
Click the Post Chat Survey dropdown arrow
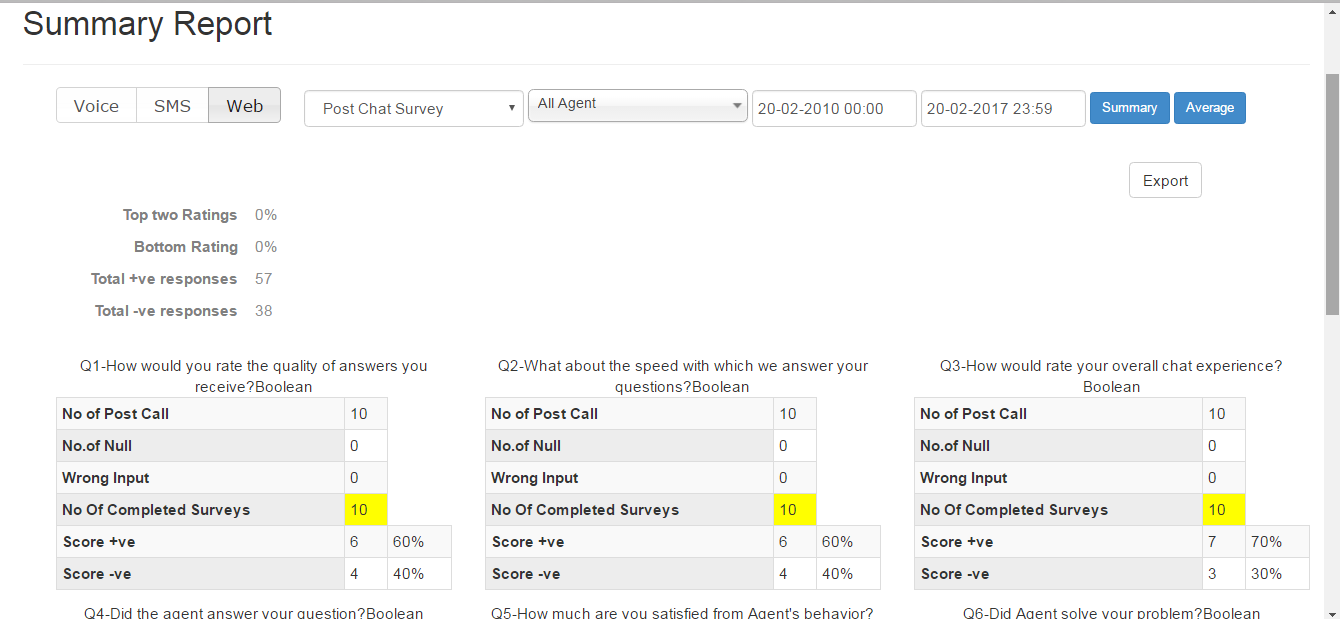[511, 108]
